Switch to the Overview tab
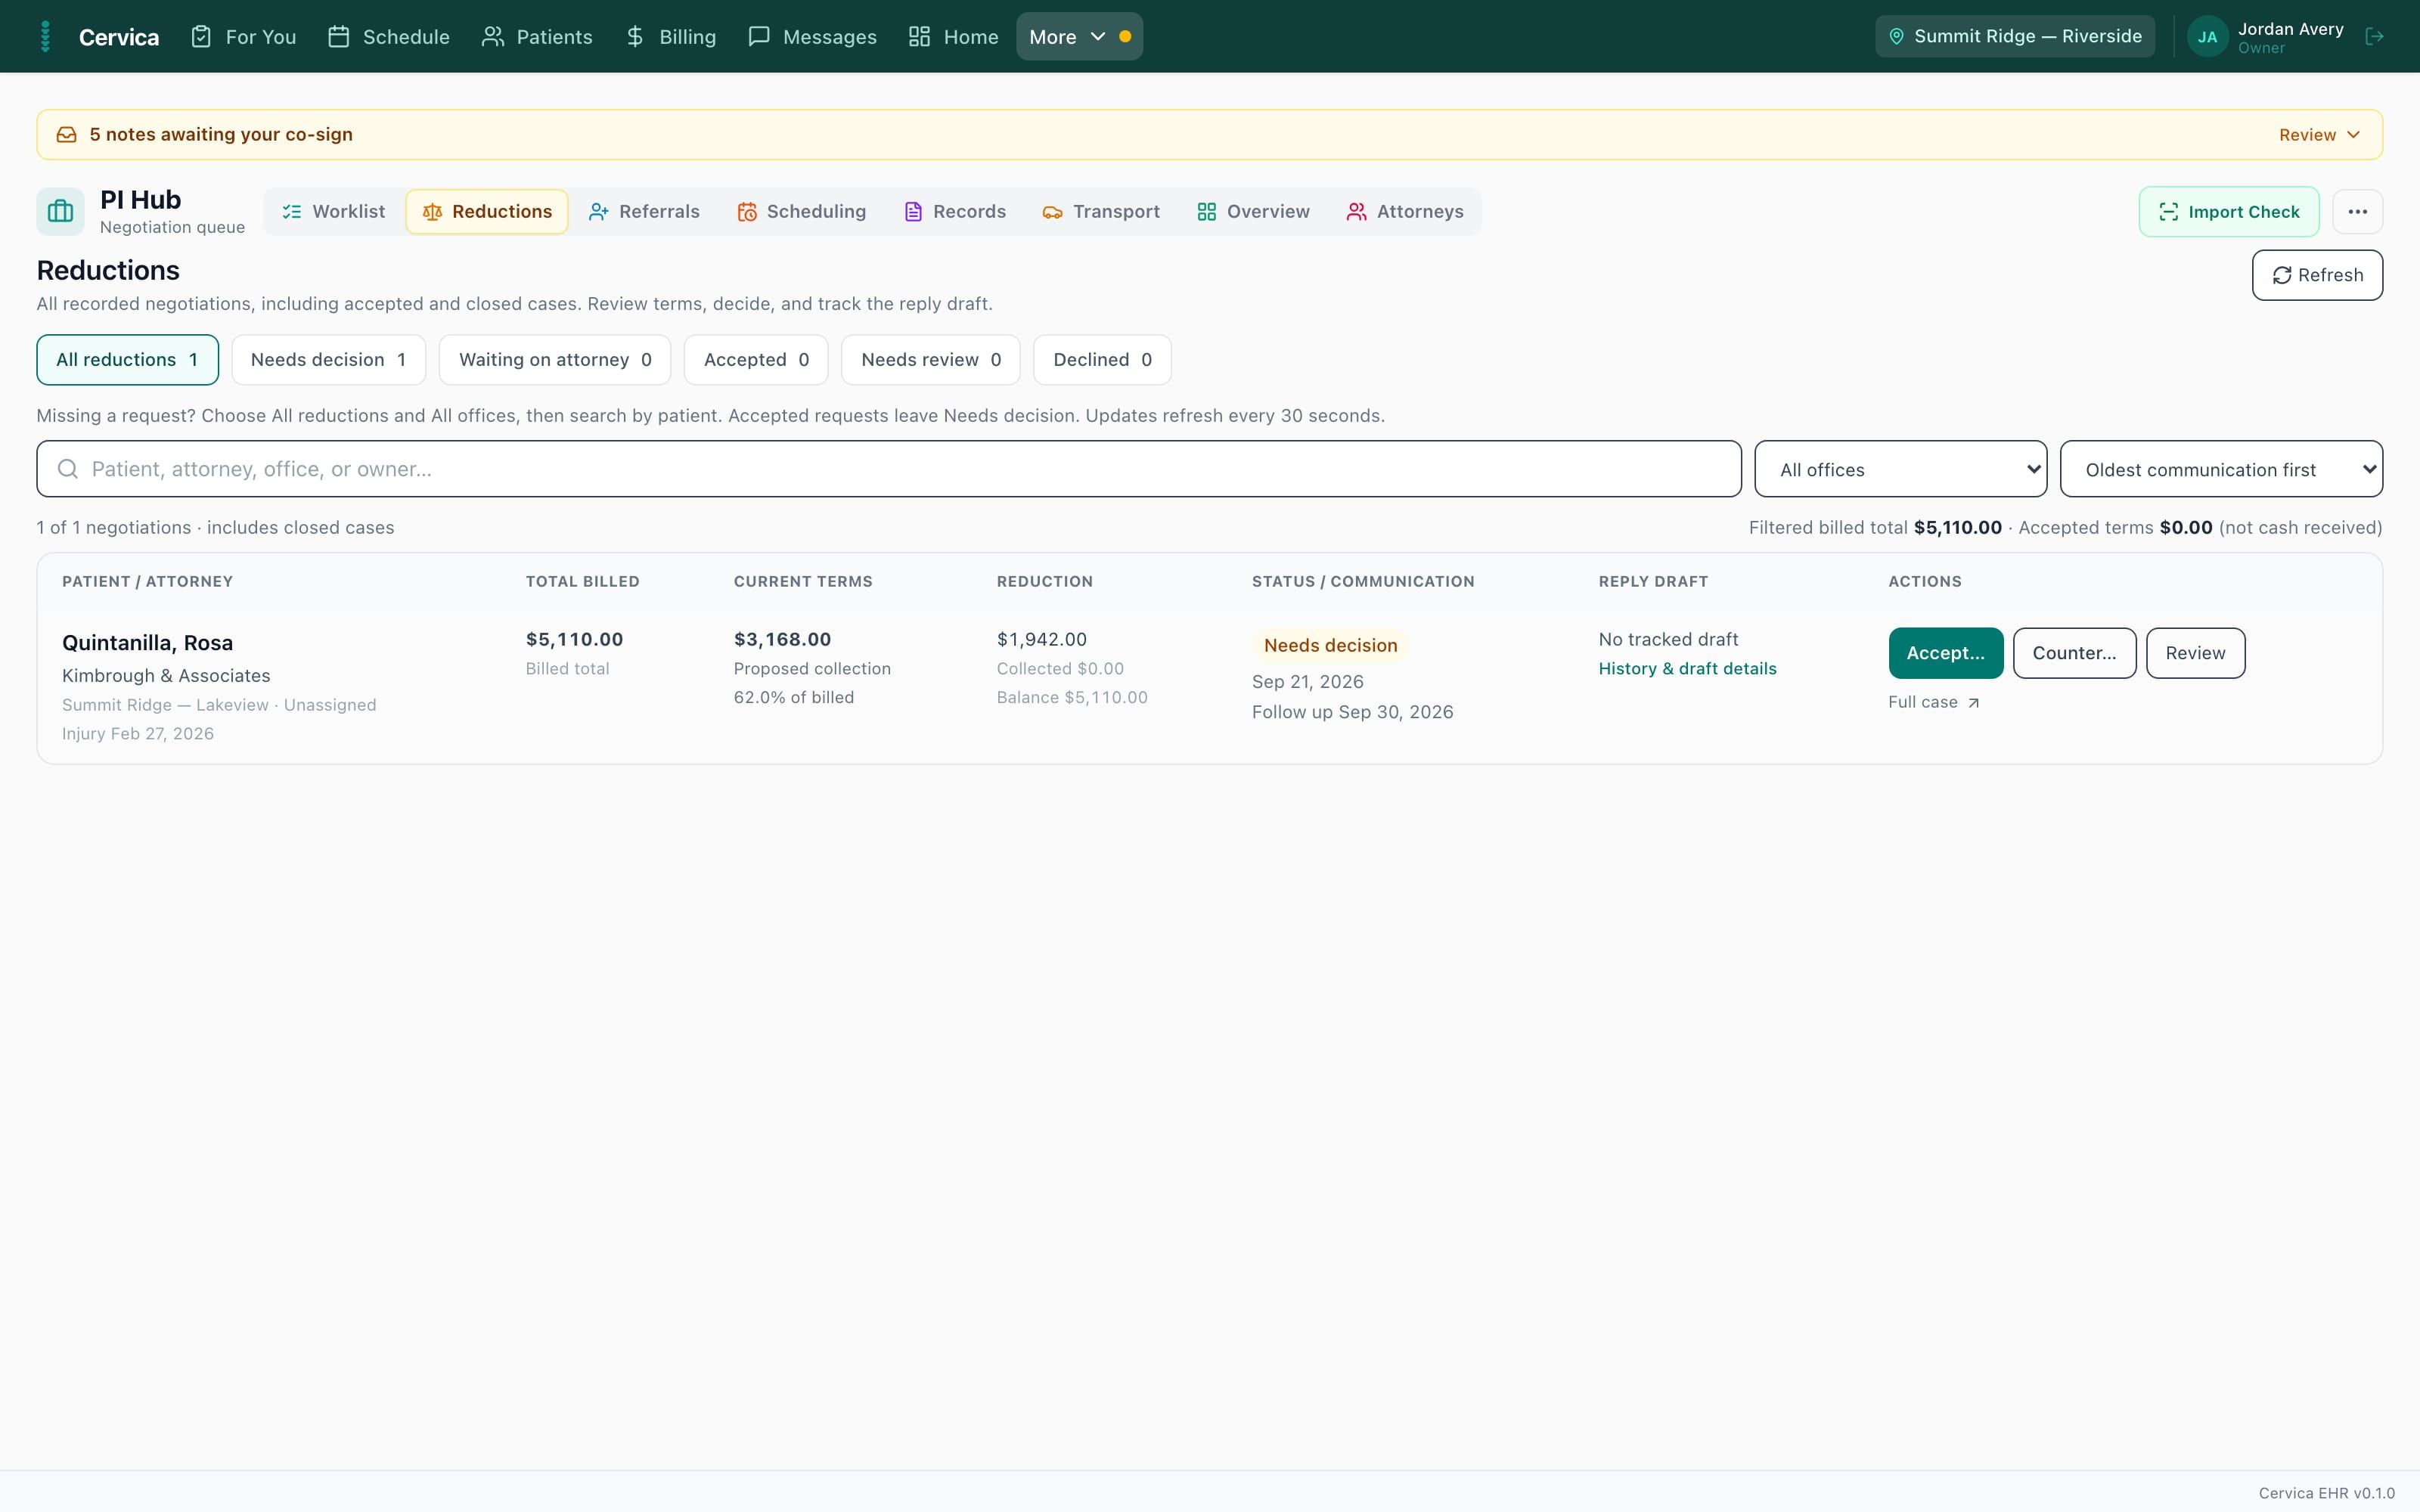This screenshot has width=2420, height=1512. [1254, 212]
